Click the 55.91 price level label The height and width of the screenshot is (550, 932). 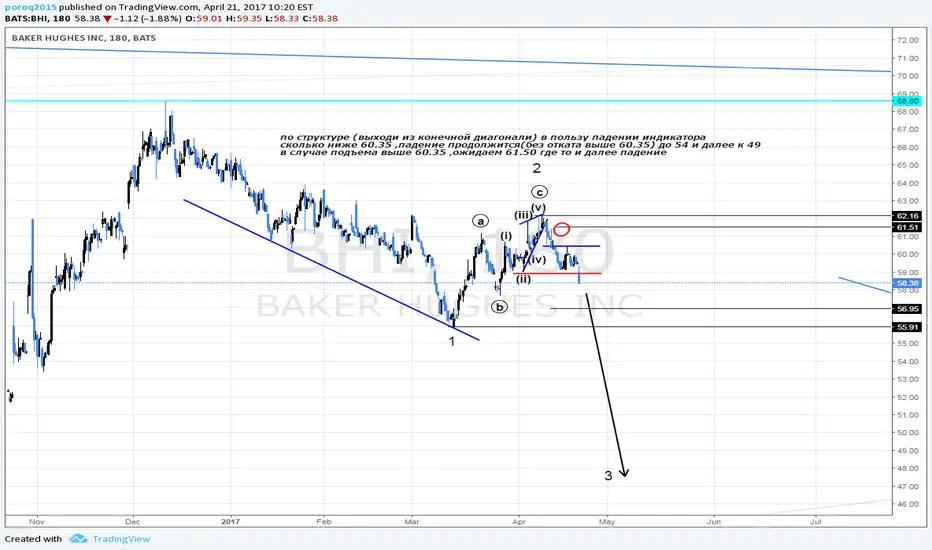(908, 327)
